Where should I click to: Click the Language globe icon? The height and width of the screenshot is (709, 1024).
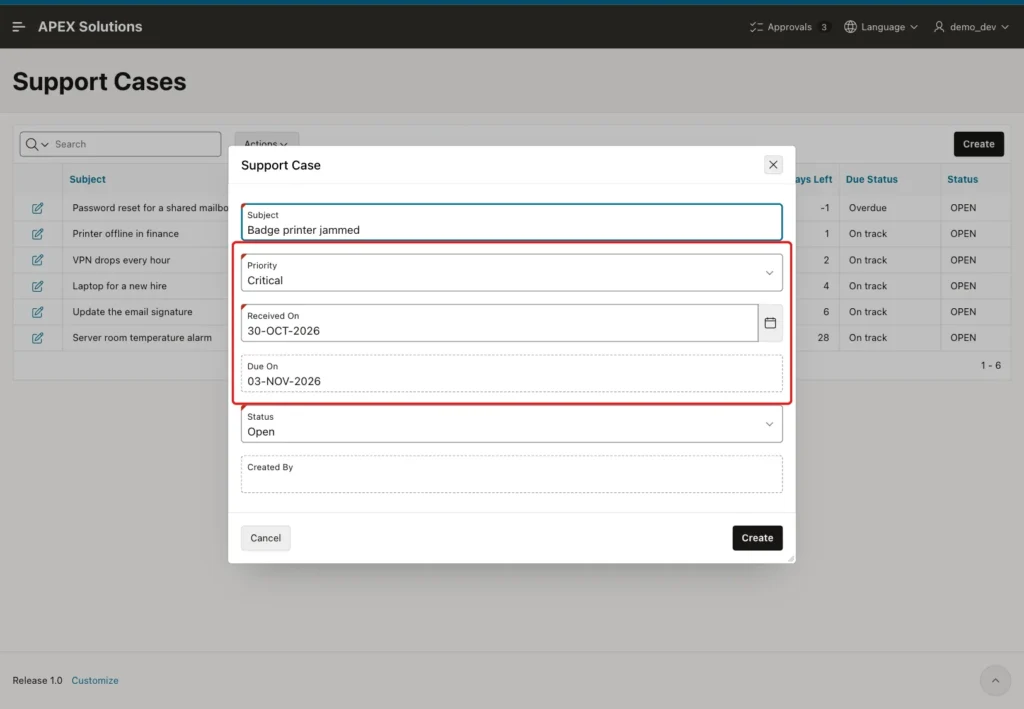click(x=850, y=27)
